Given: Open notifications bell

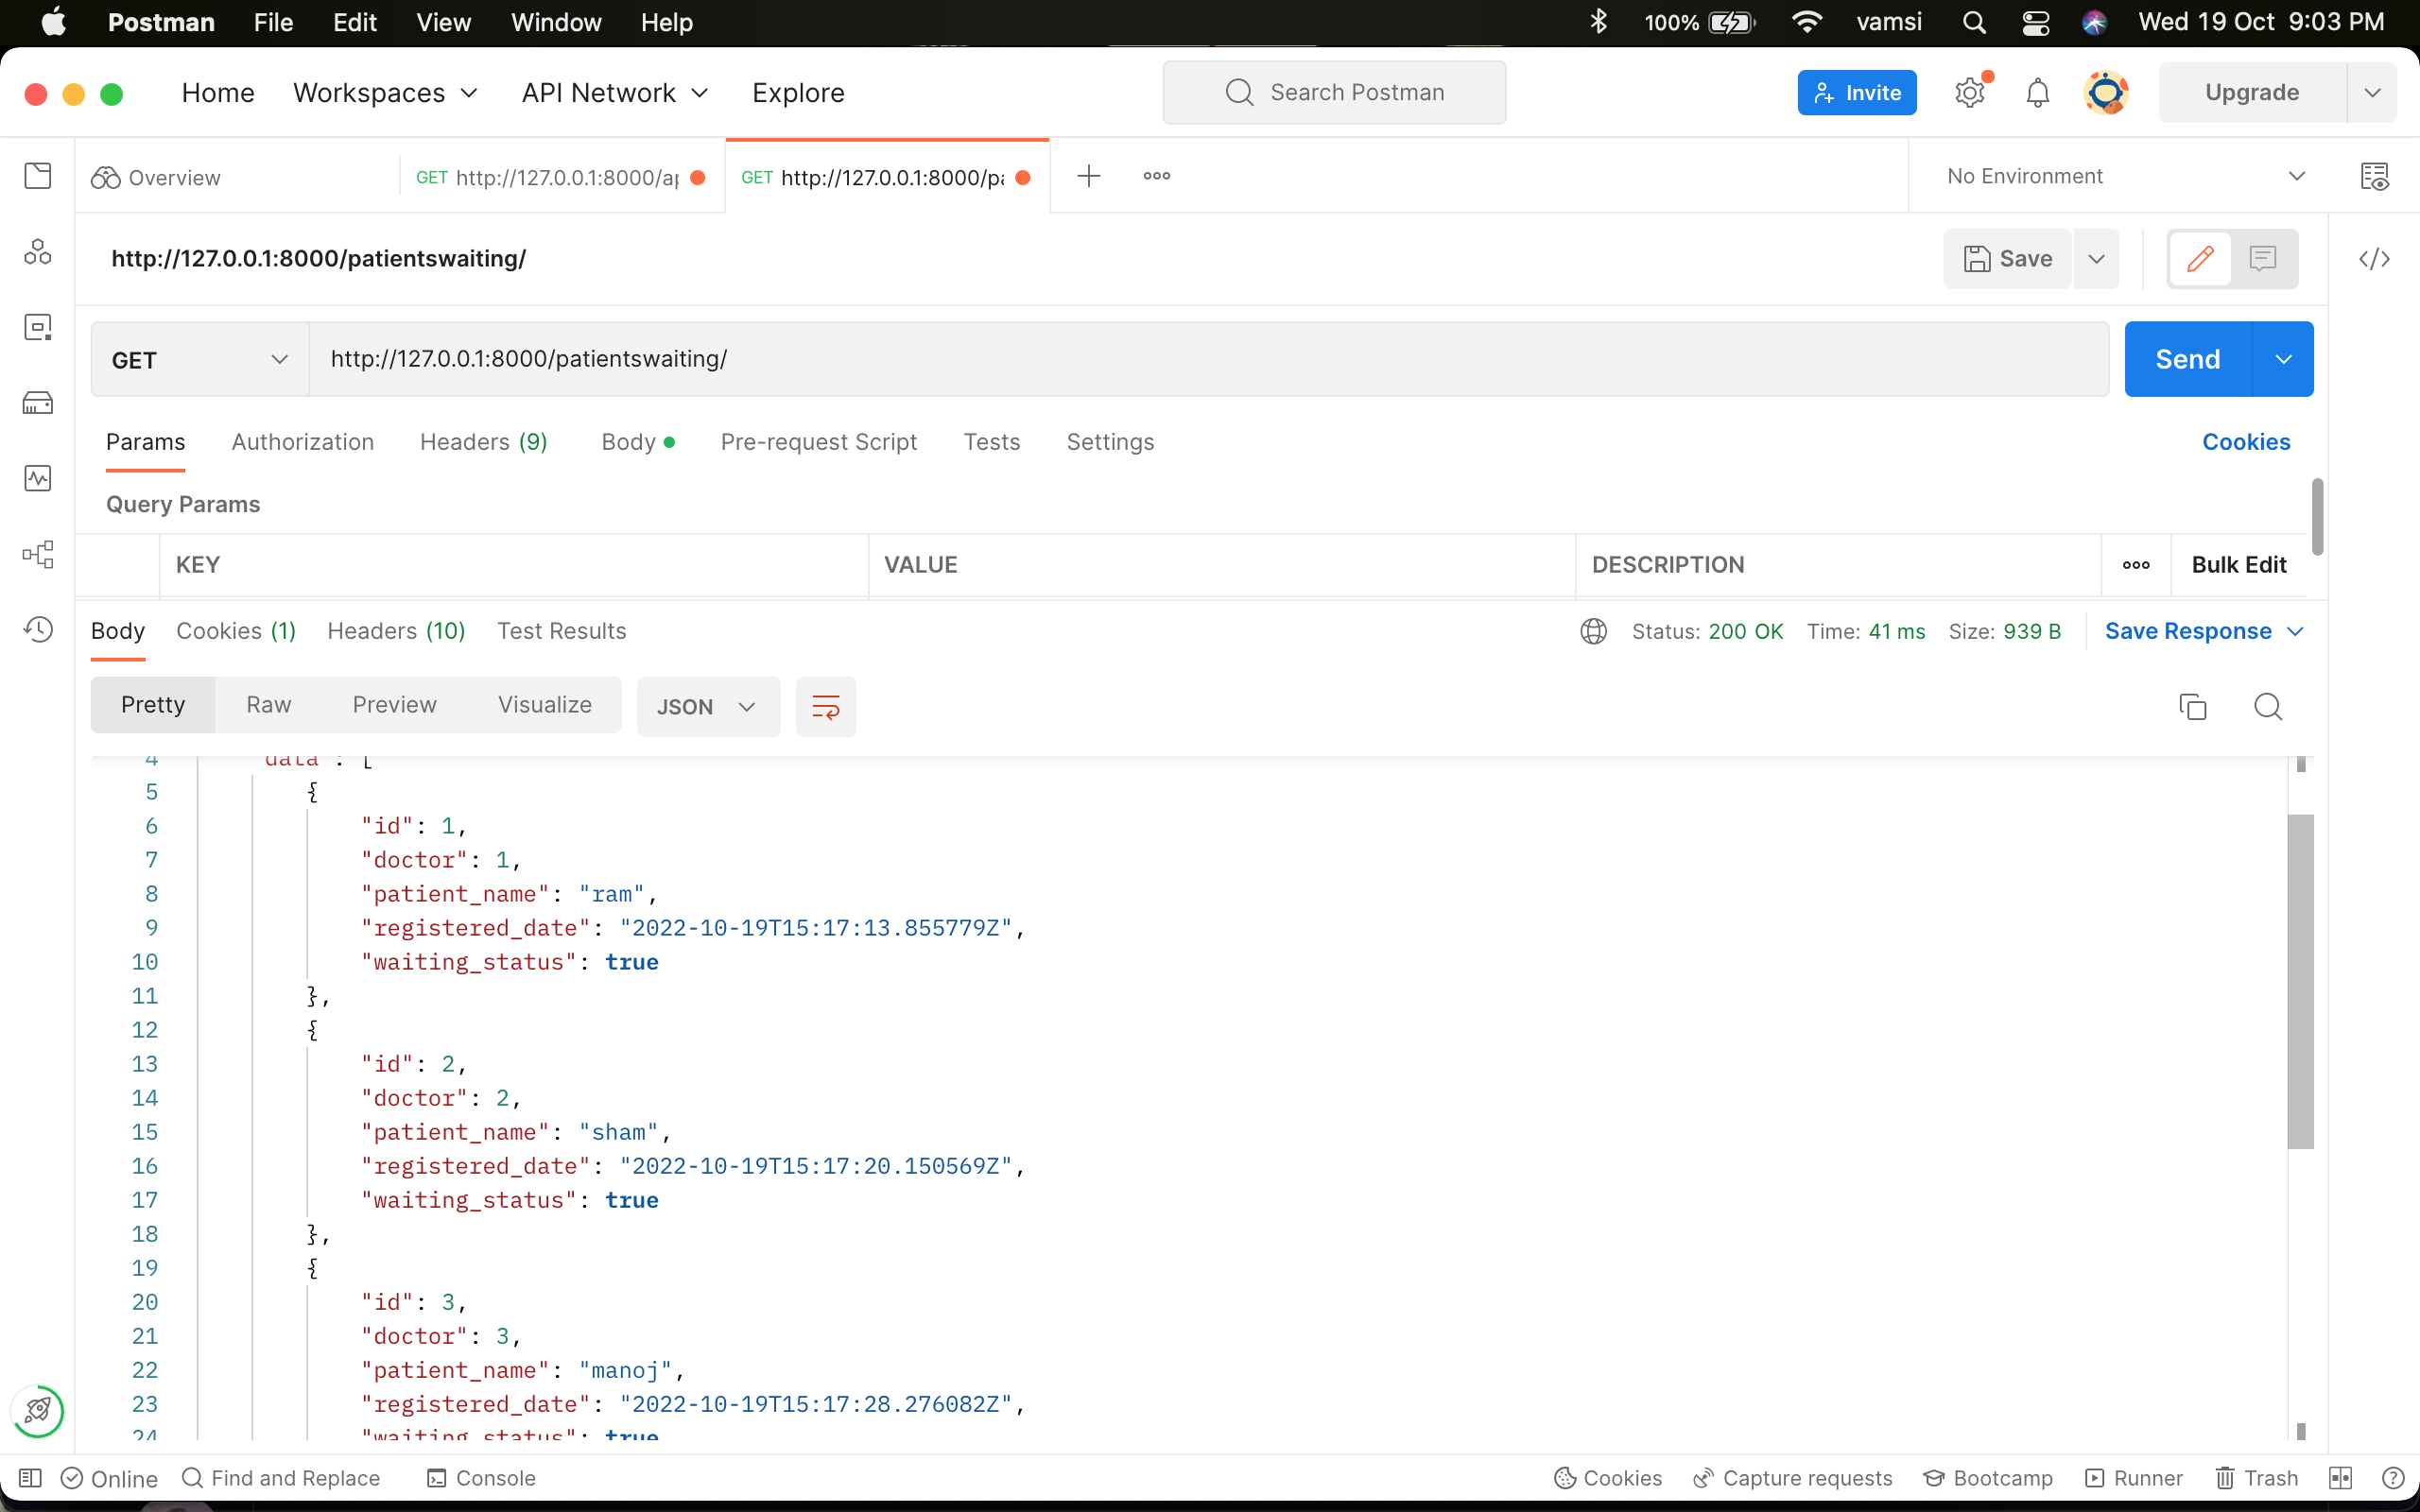Looking at the screenshot, I should pos(2037,92).
